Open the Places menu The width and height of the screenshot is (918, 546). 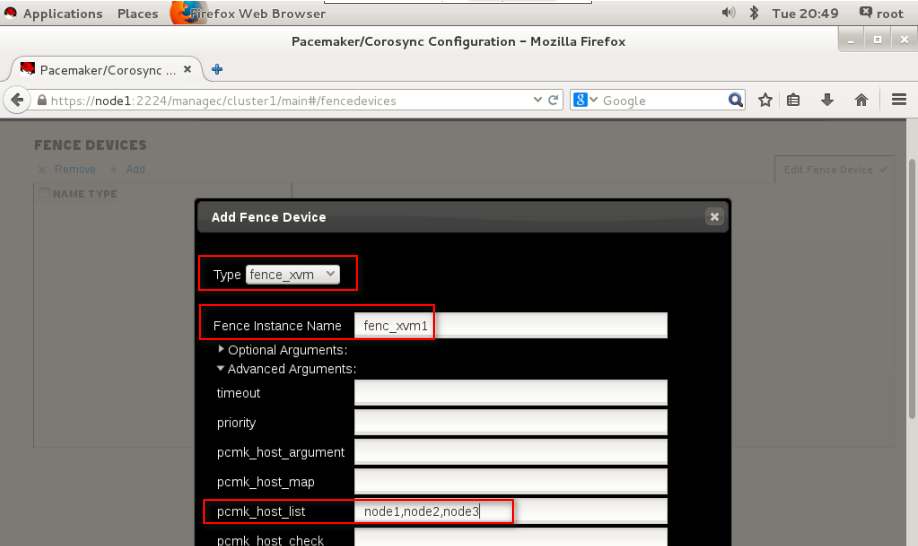[138, 13]
